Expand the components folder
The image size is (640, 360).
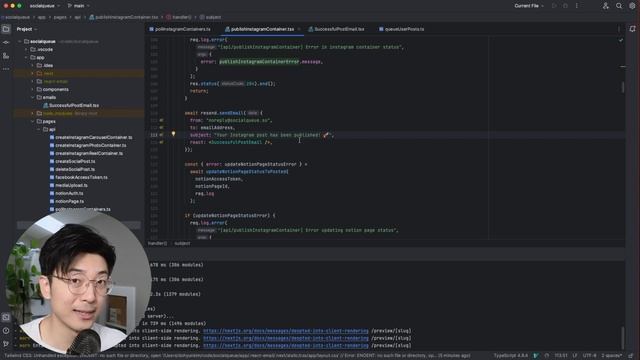[33, 89]
